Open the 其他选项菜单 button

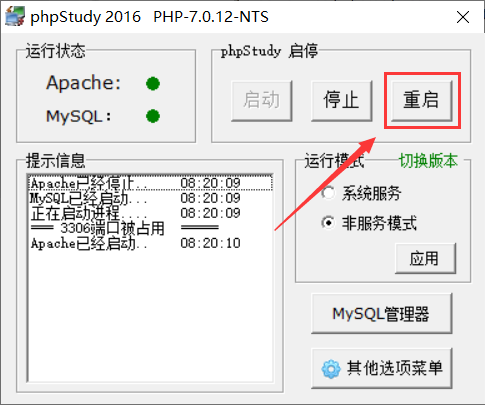coord(381,368)
